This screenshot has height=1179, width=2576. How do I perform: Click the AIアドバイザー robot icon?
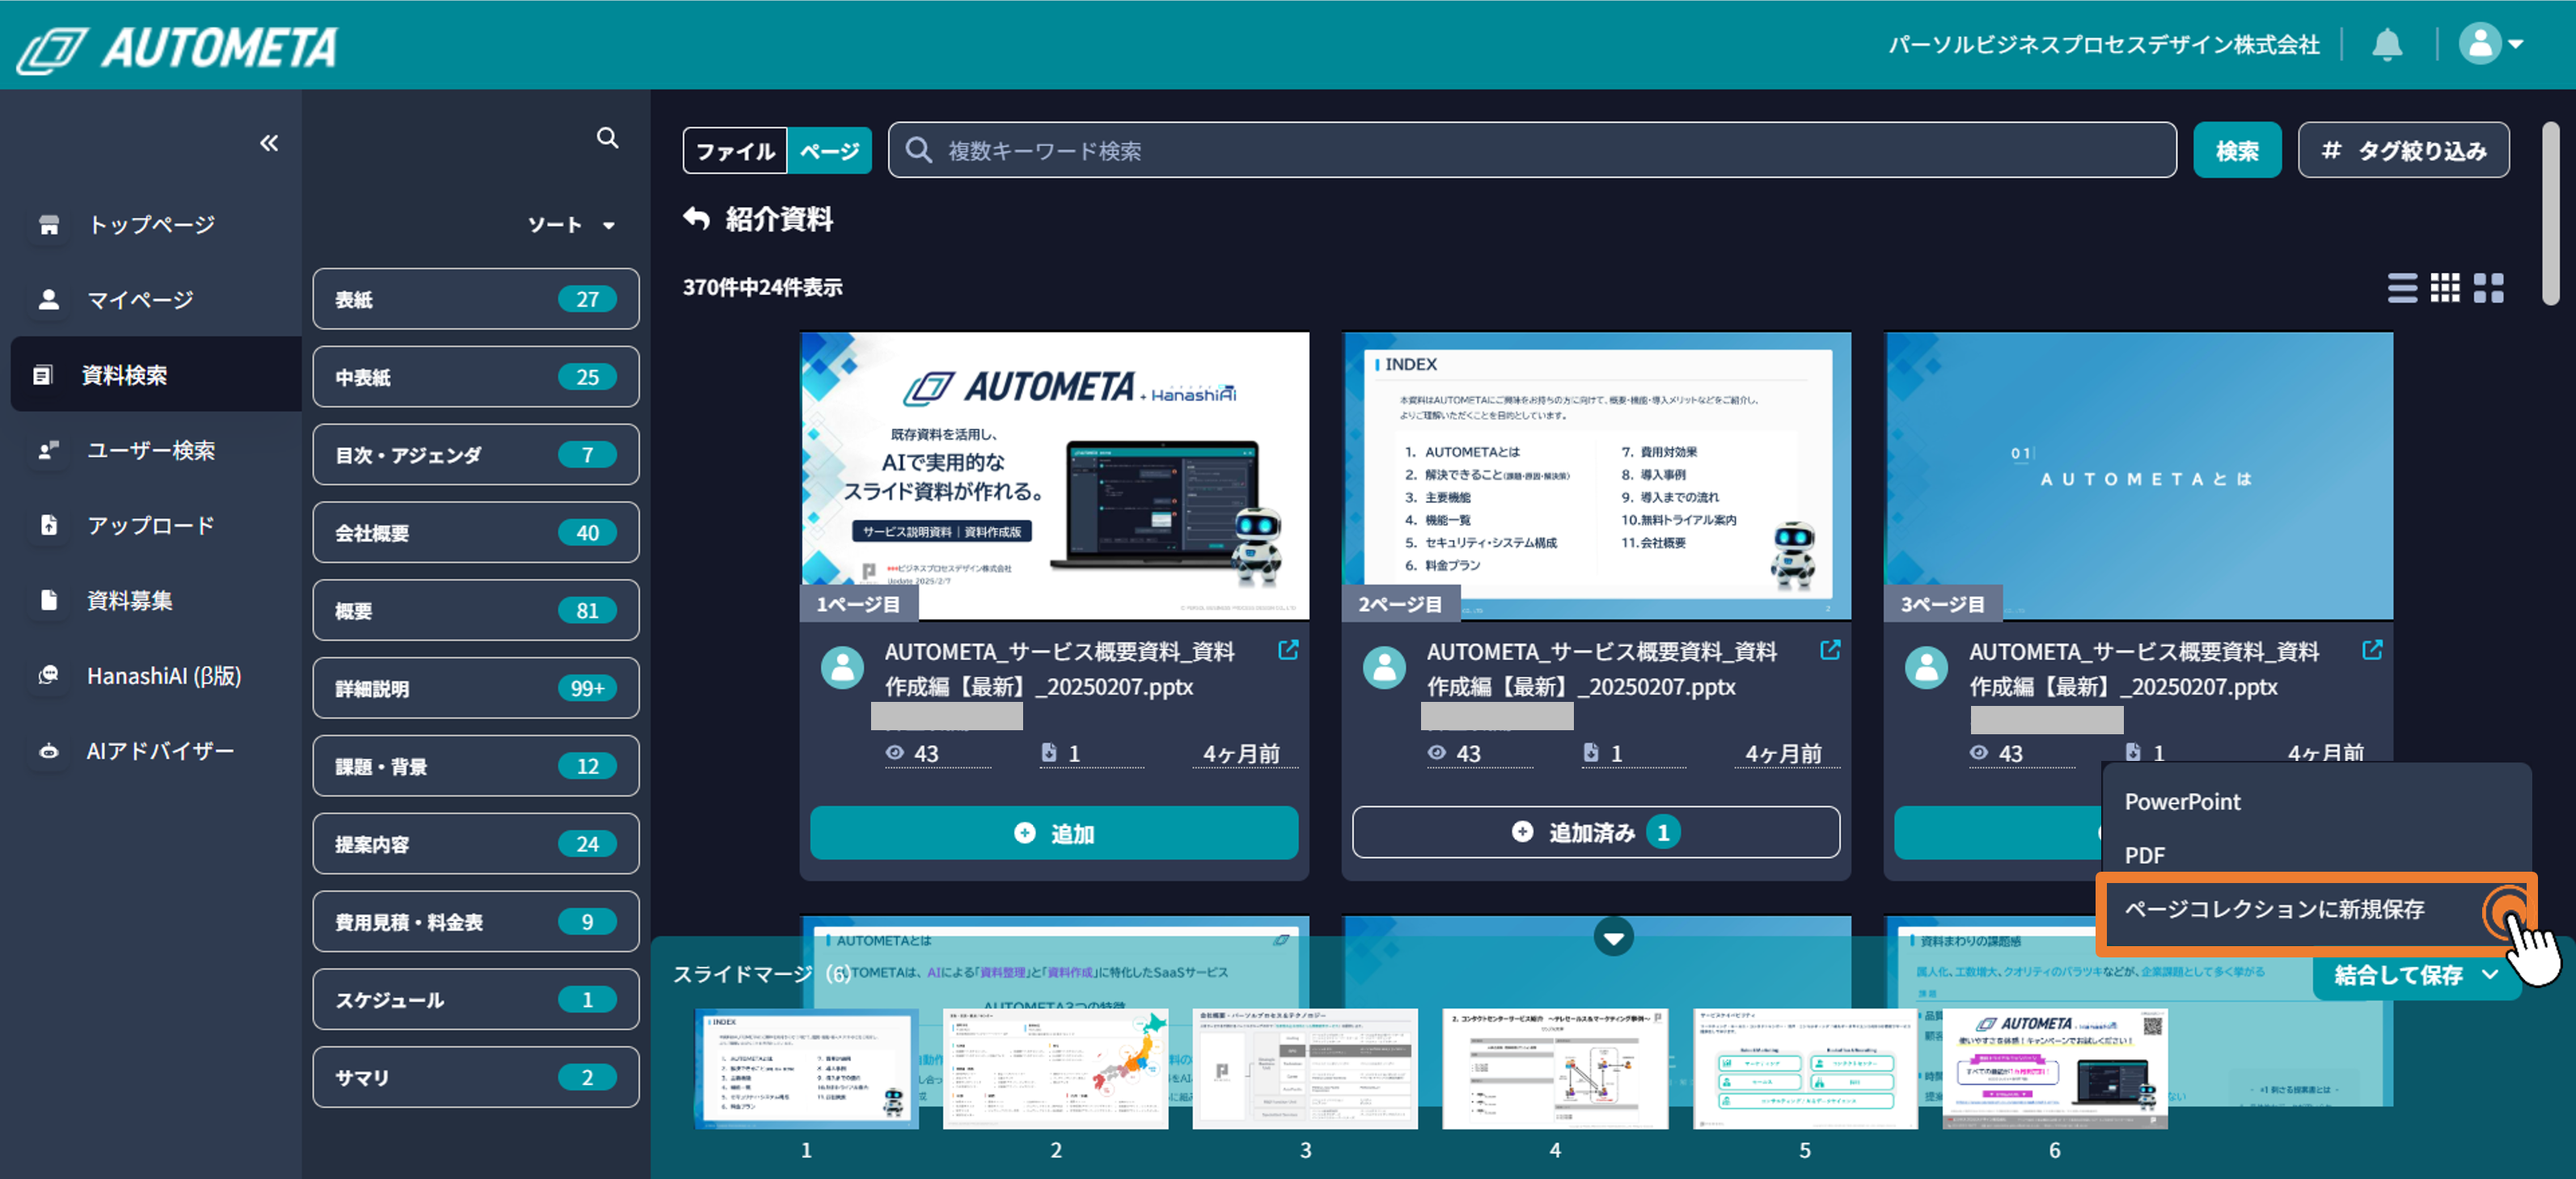(x=48, y=751)
